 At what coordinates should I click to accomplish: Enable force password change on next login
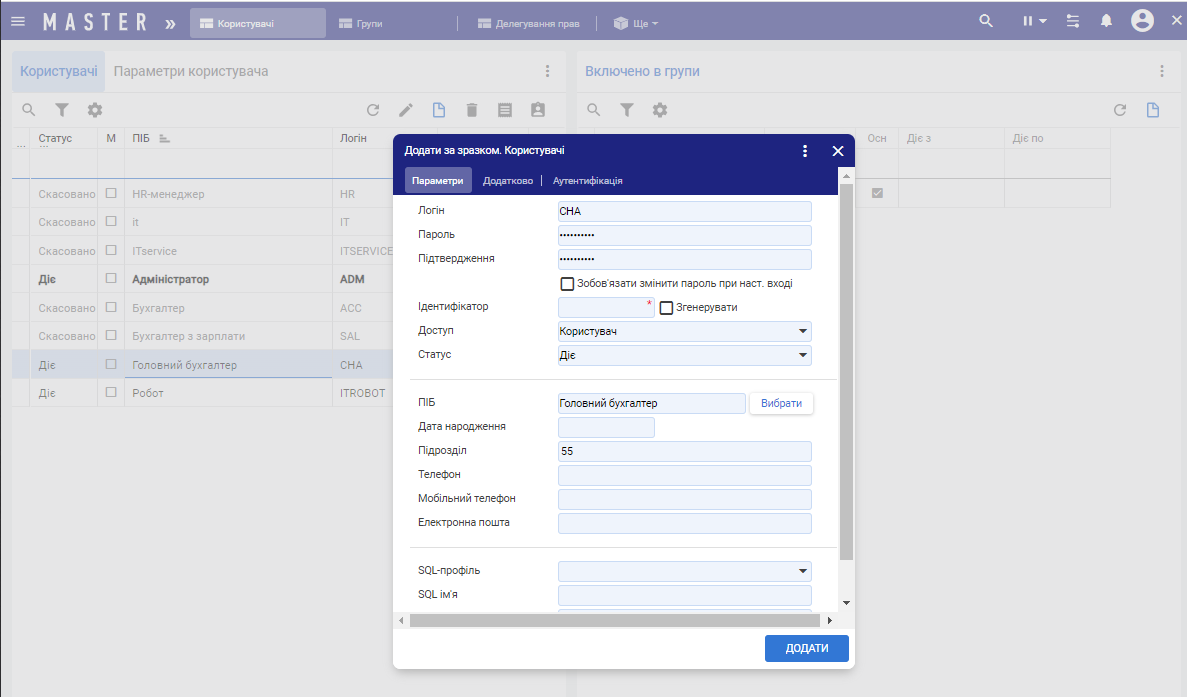pyautogui.click(x=568, y=284)
